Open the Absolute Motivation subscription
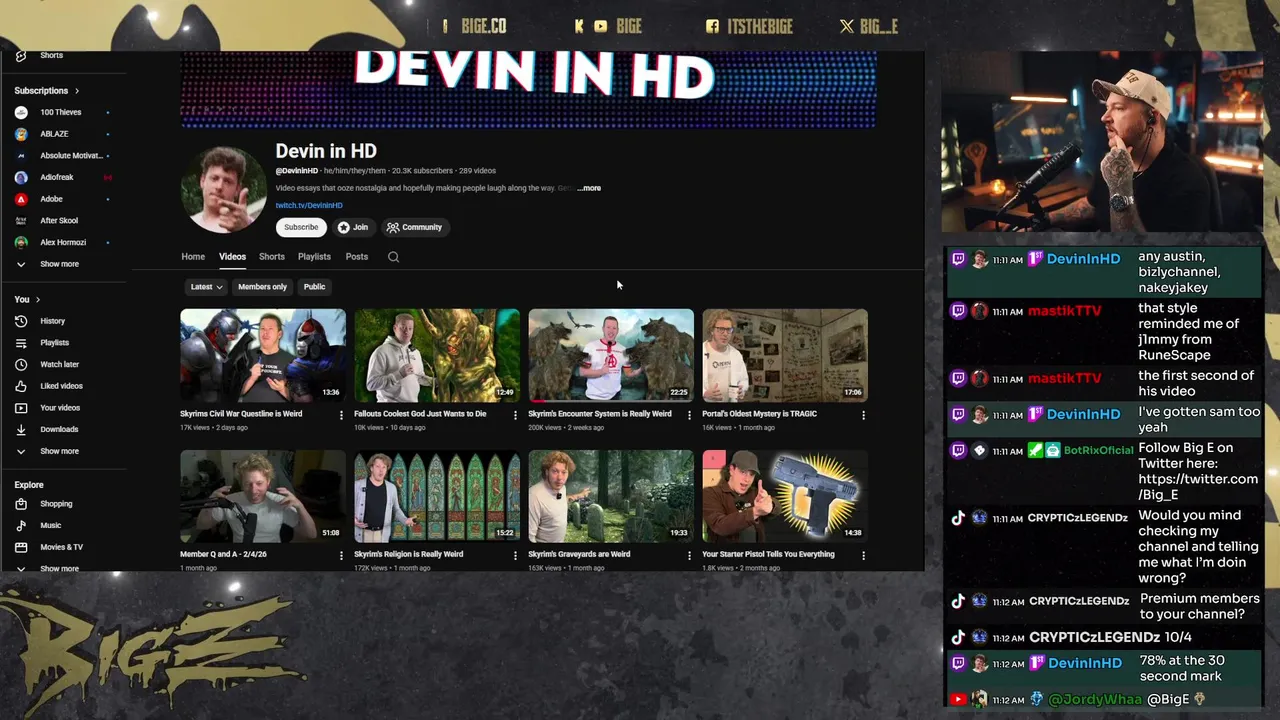The image size is (1280, 720). pos(70,156)
